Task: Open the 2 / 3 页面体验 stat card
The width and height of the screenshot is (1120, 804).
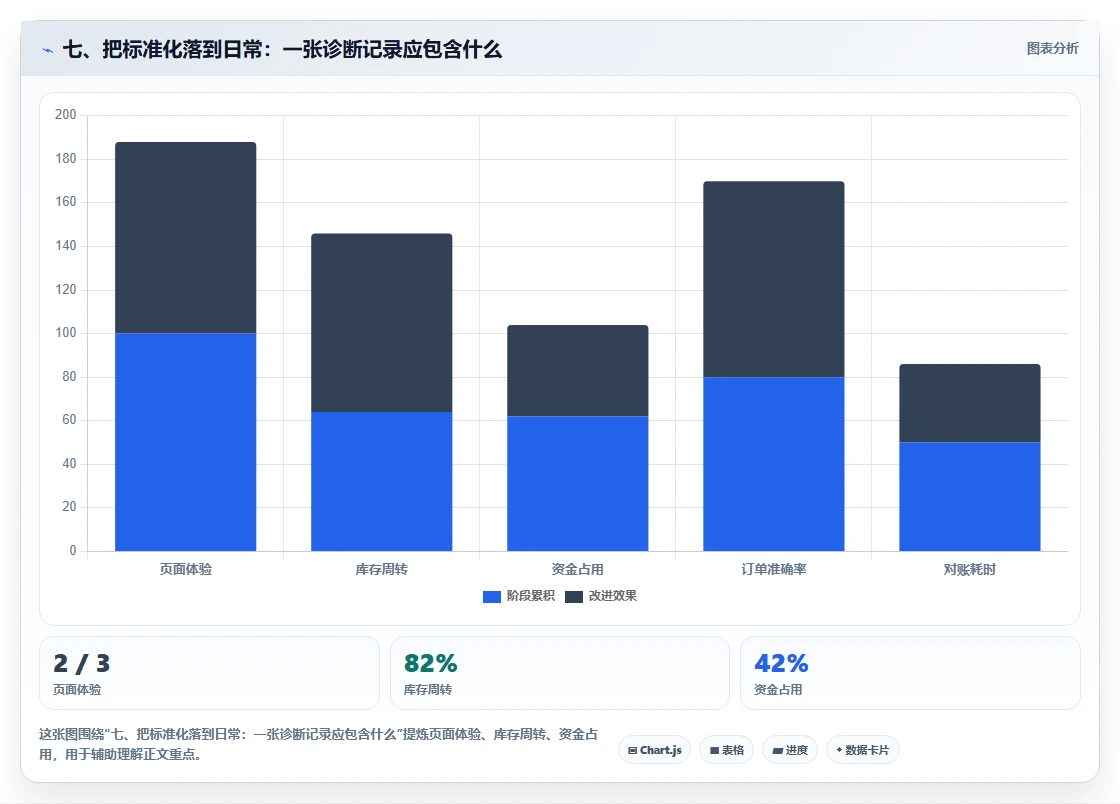Action: pos(209,673)
